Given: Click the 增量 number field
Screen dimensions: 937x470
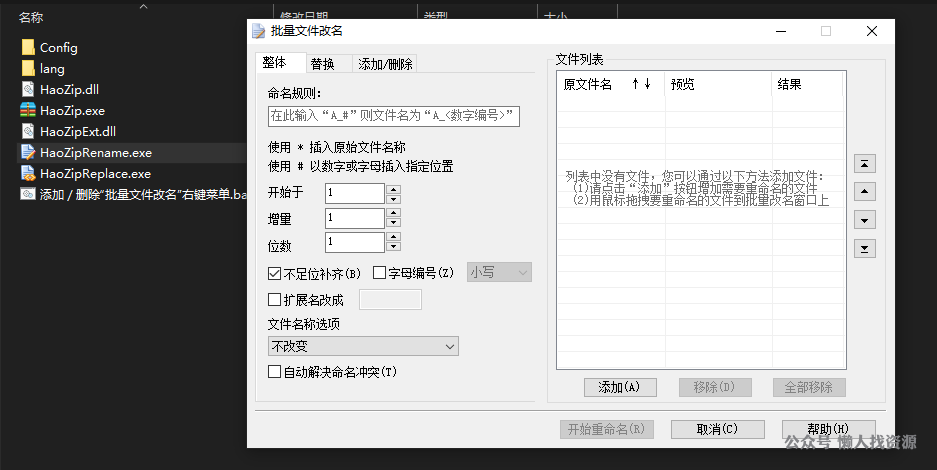Looking at the screenshot, I should click(355, 218).
